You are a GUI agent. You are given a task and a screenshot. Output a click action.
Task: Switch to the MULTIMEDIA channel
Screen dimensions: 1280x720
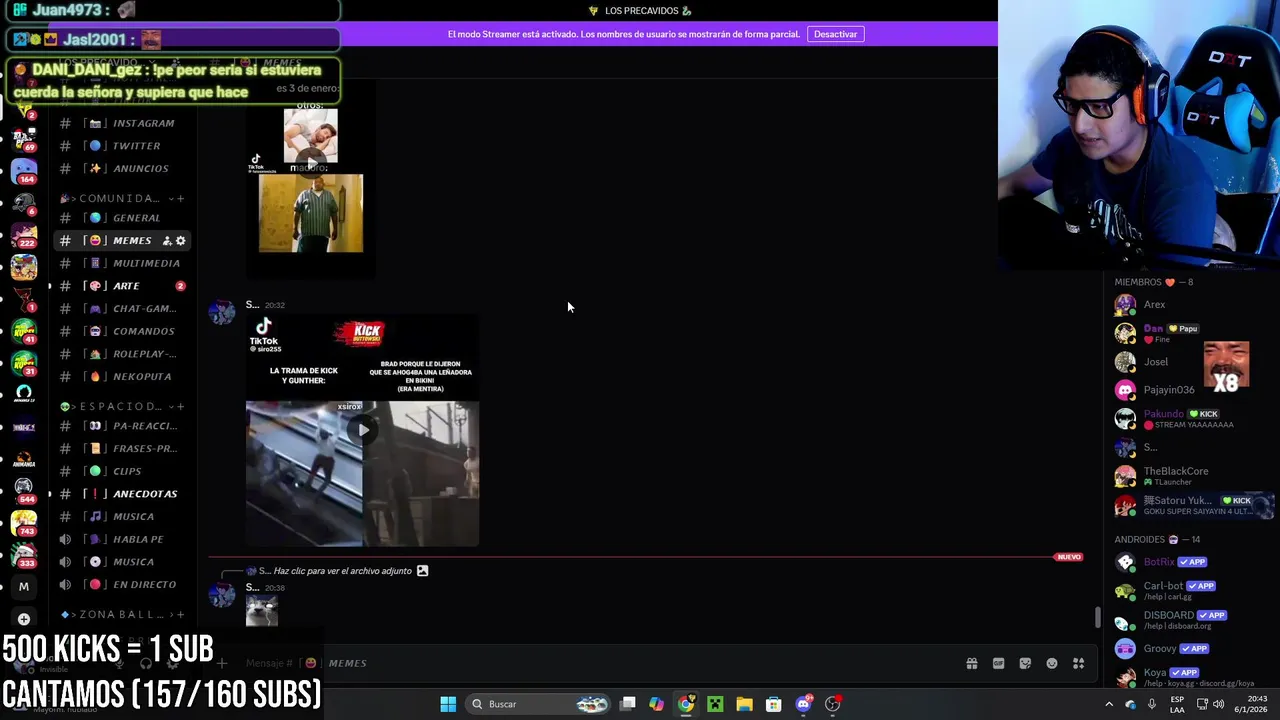pyautogui.click(x=122, y=263)
